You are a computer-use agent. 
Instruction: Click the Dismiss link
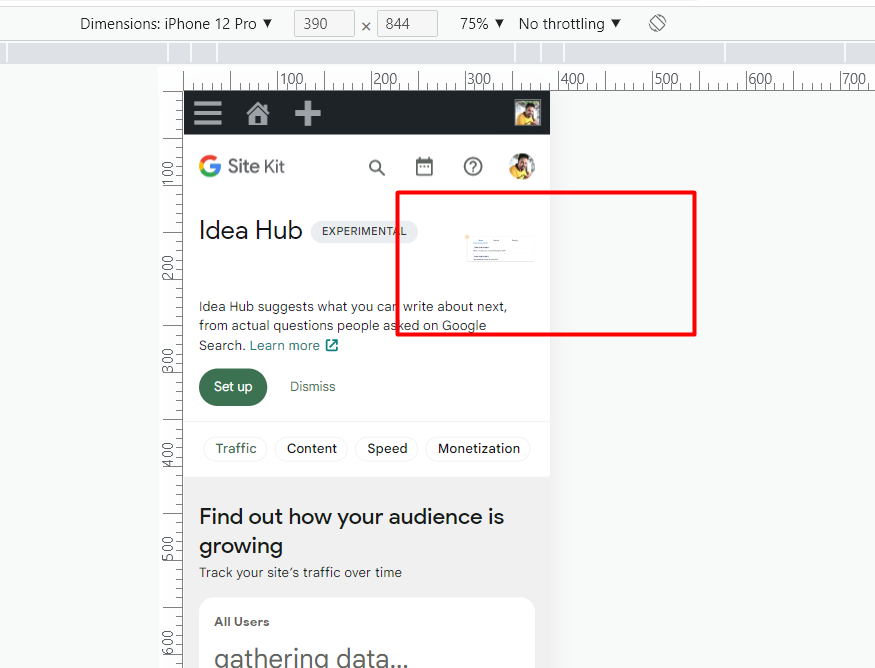[x=312, y=387]
